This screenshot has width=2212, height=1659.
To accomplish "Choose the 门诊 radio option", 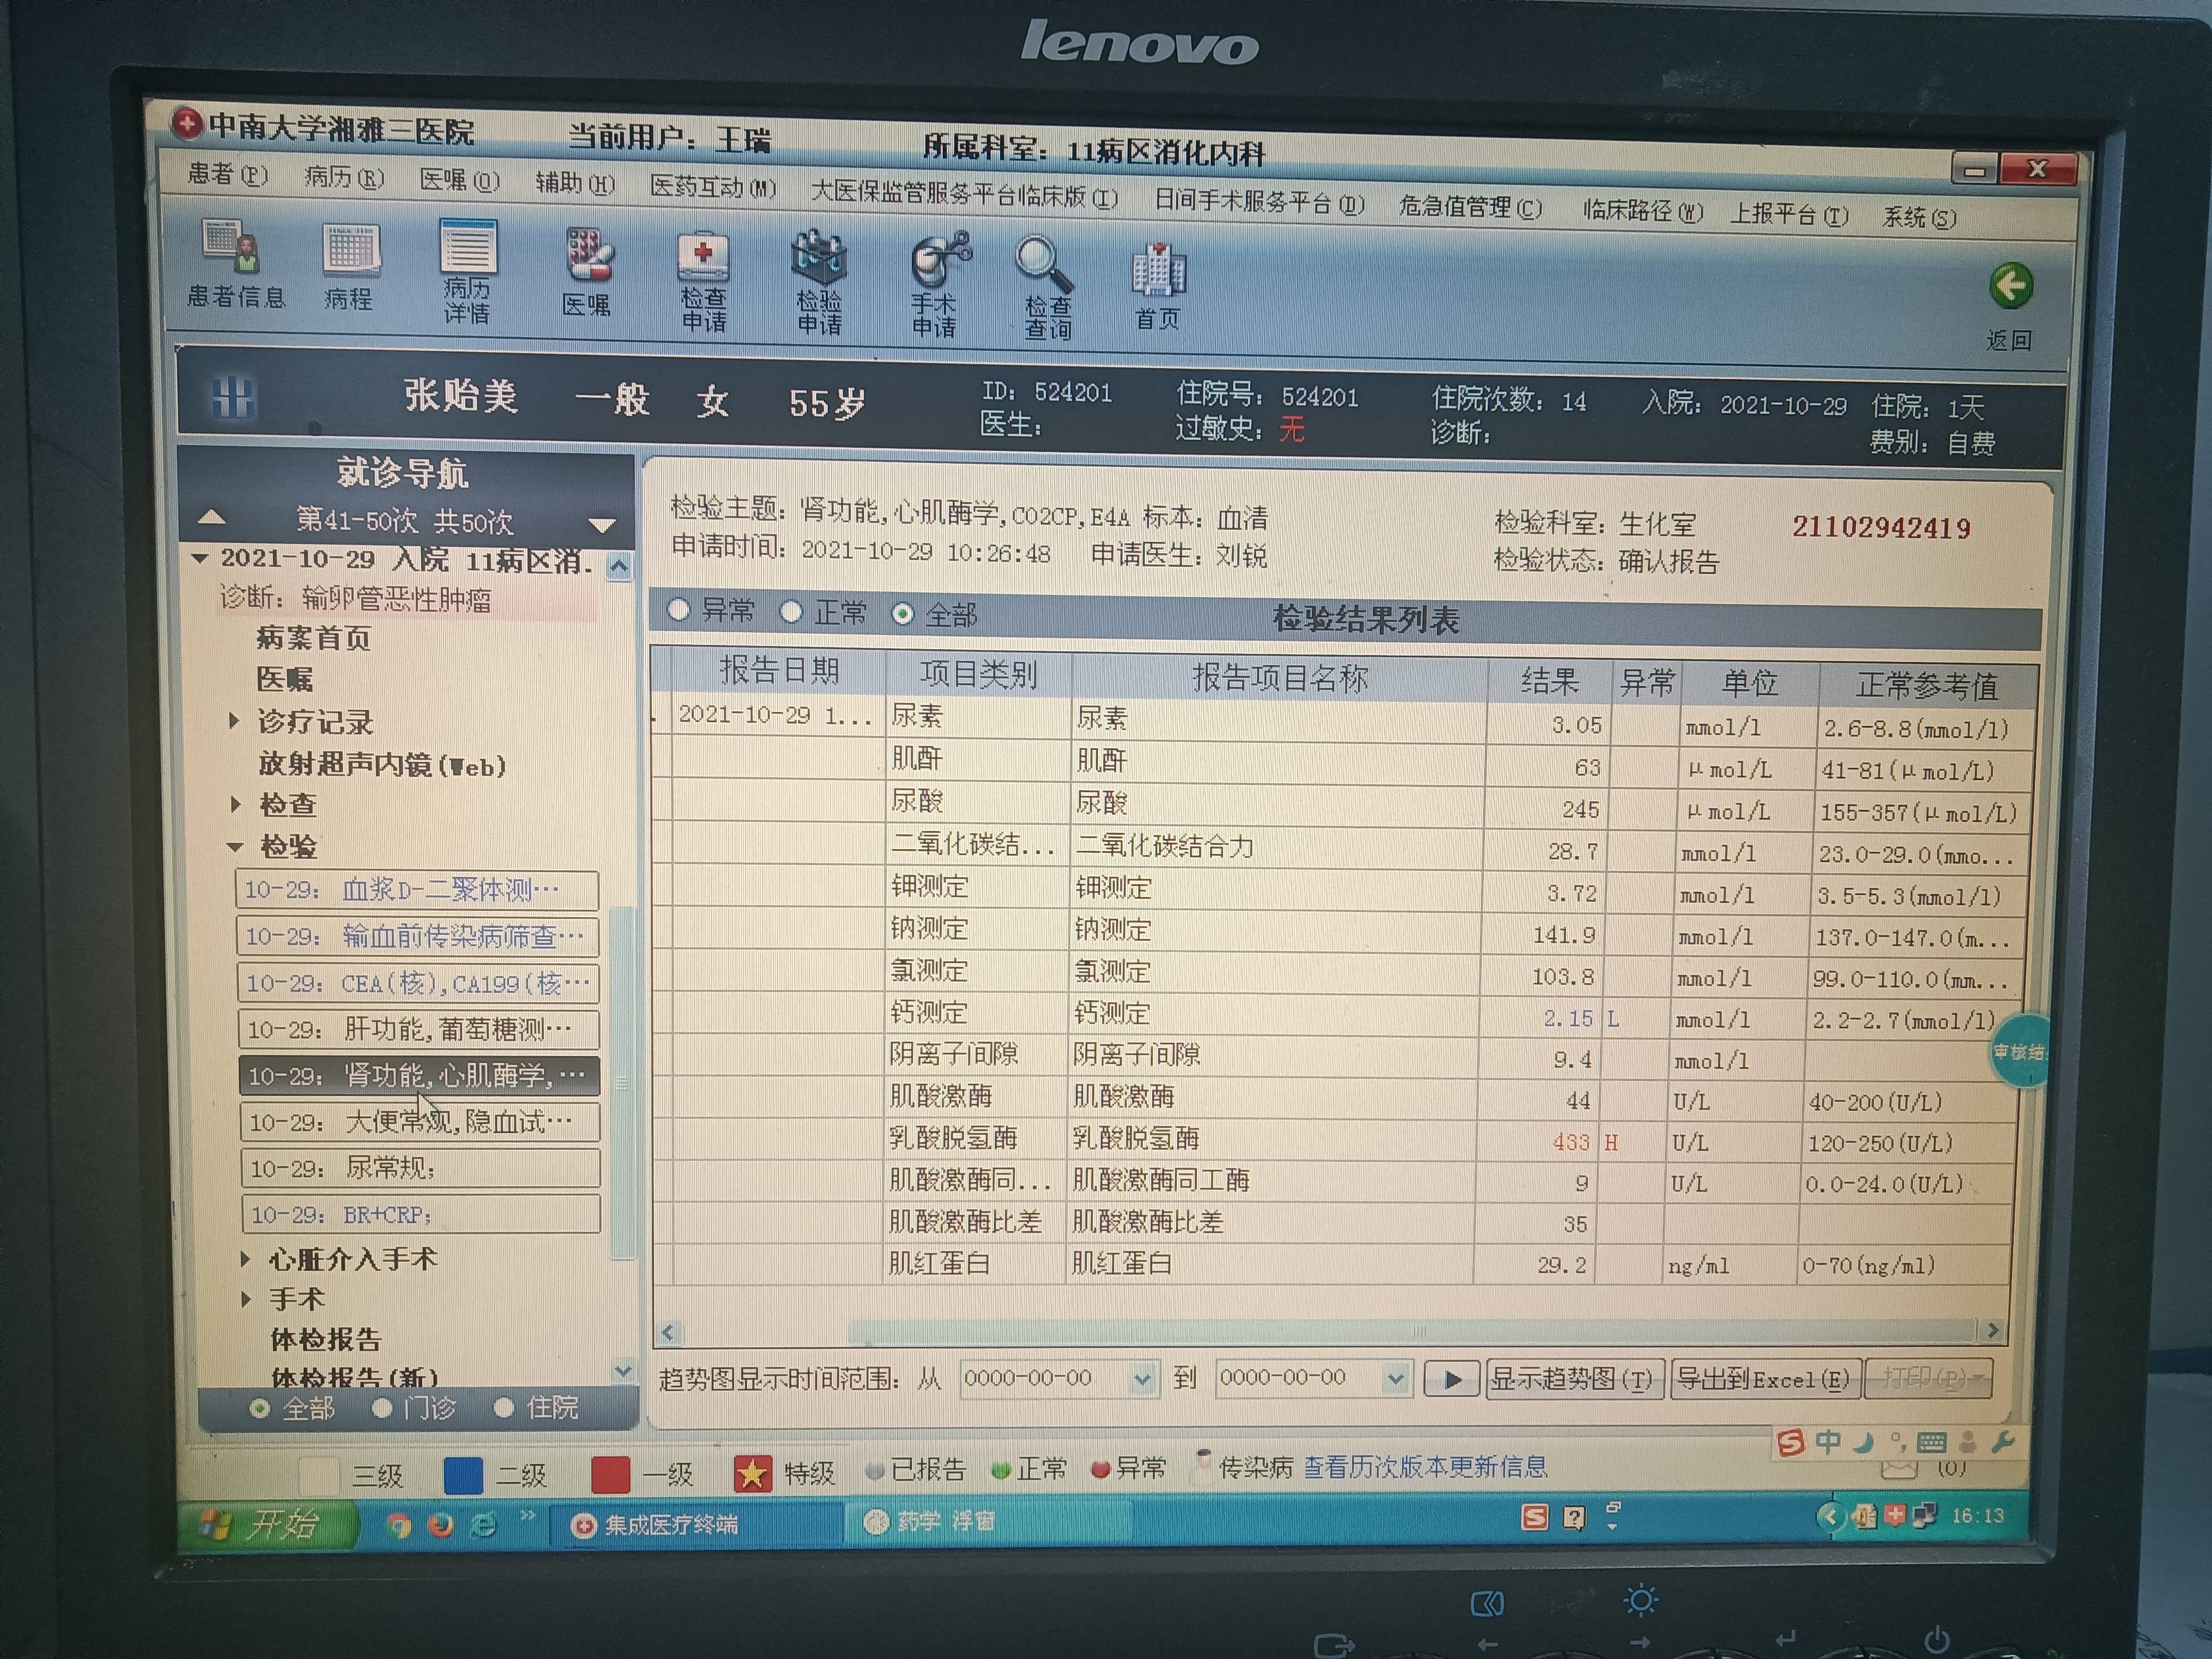I will pos(383,1407).
